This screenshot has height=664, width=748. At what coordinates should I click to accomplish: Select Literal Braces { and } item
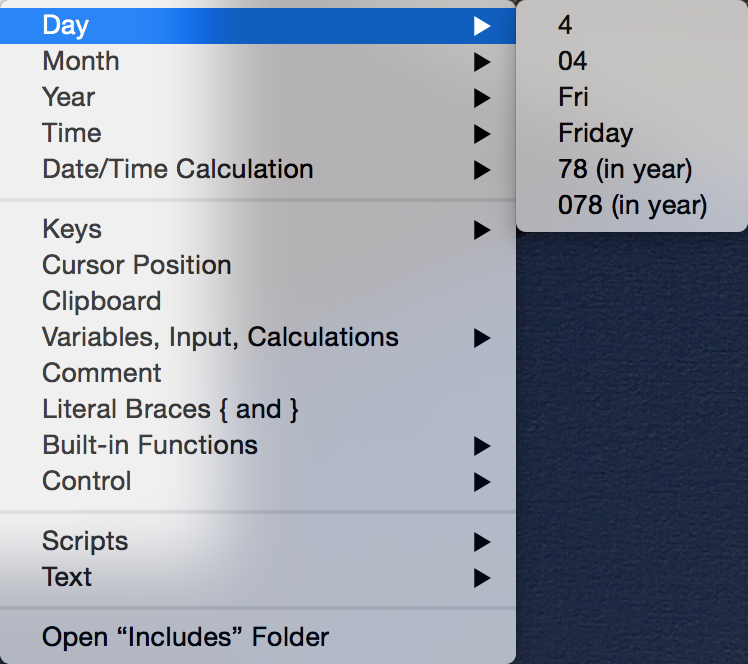coord(258,410)
